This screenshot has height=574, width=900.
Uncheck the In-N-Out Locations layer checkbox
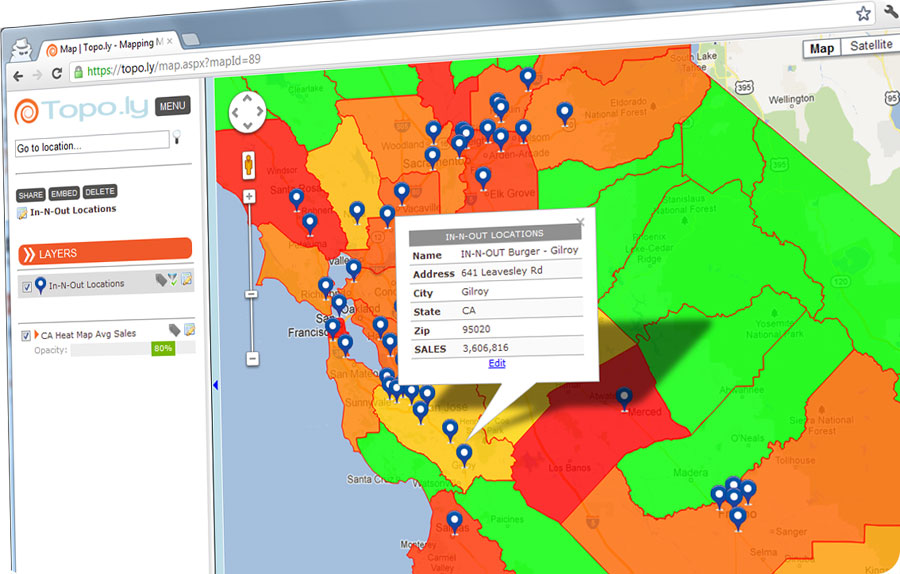[26, 286]
